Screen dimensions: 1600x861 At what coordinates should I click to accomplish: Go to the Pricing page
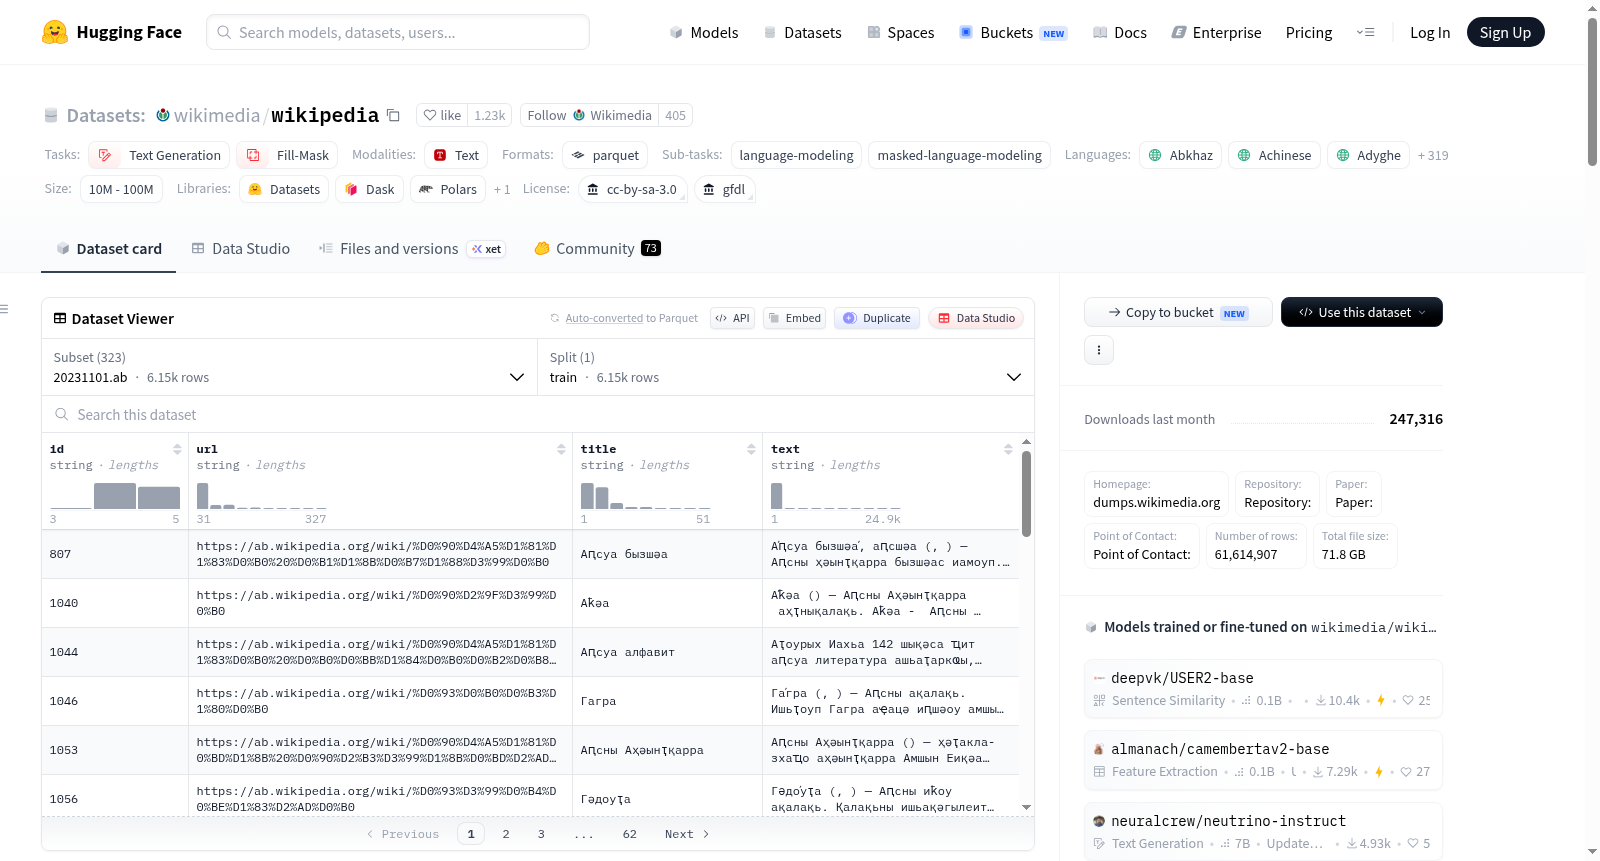point(1309,32)
